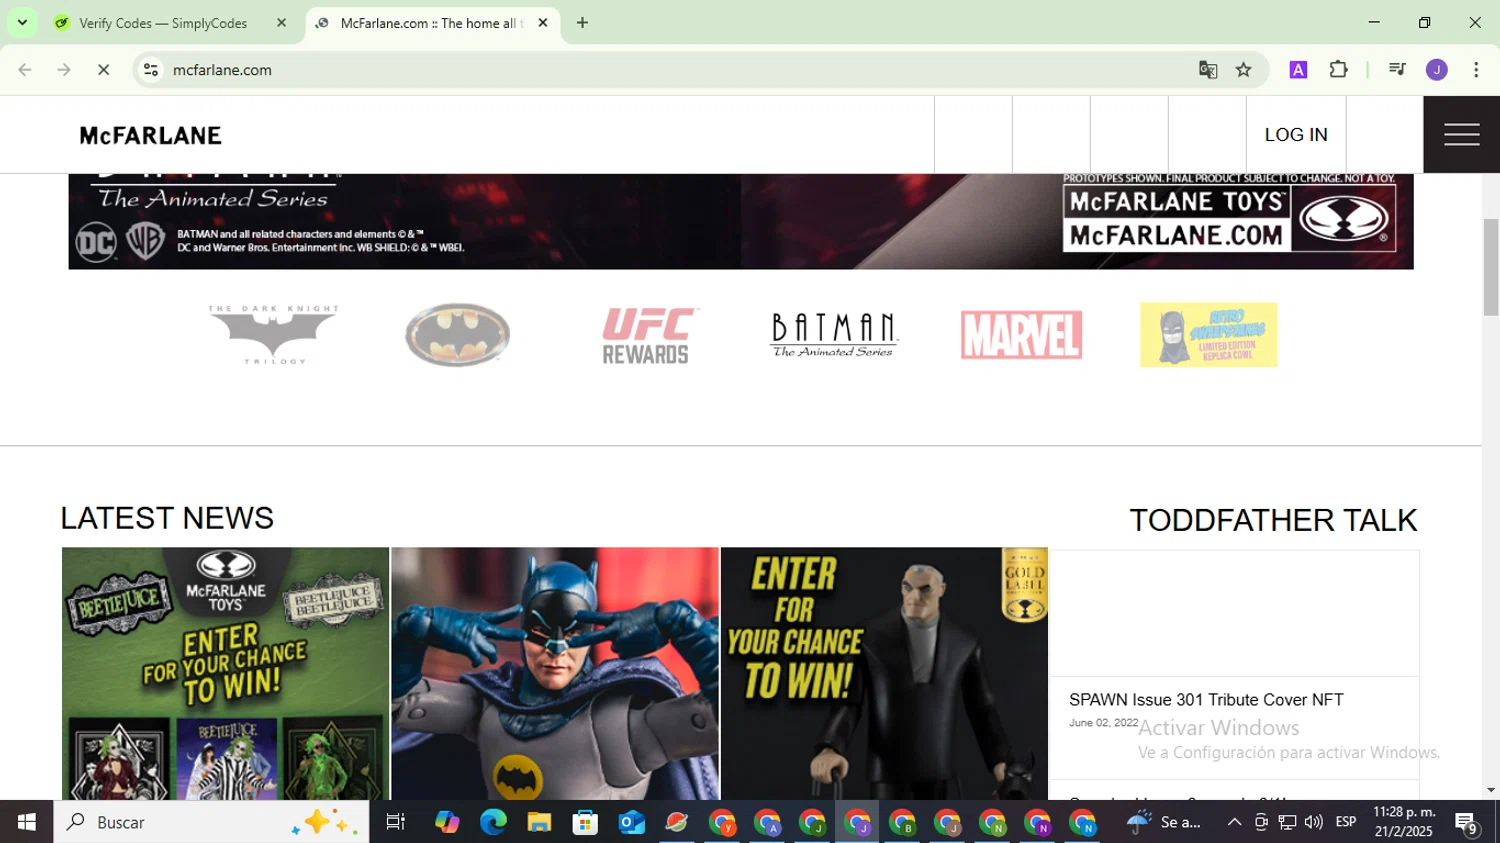This screenshot has height=843, width=1500.
Task: Open the J profile avatar
Action: click(x=1437, y=70)
